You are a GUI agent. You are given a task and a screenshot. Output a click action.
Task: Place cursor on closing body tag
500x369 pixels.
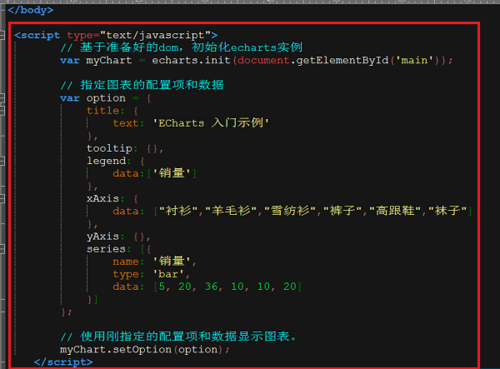tap(30, 10)
